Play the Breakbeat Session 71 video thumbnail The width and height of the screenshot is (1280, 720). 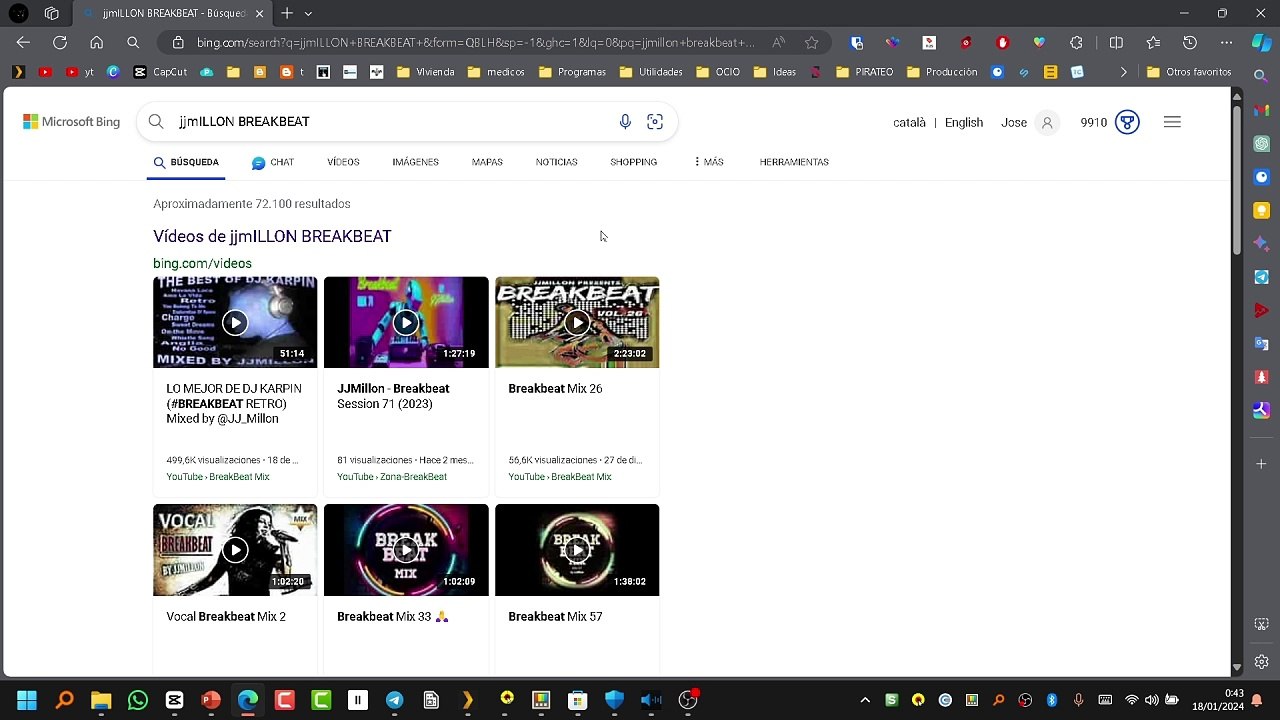(406, 322)
